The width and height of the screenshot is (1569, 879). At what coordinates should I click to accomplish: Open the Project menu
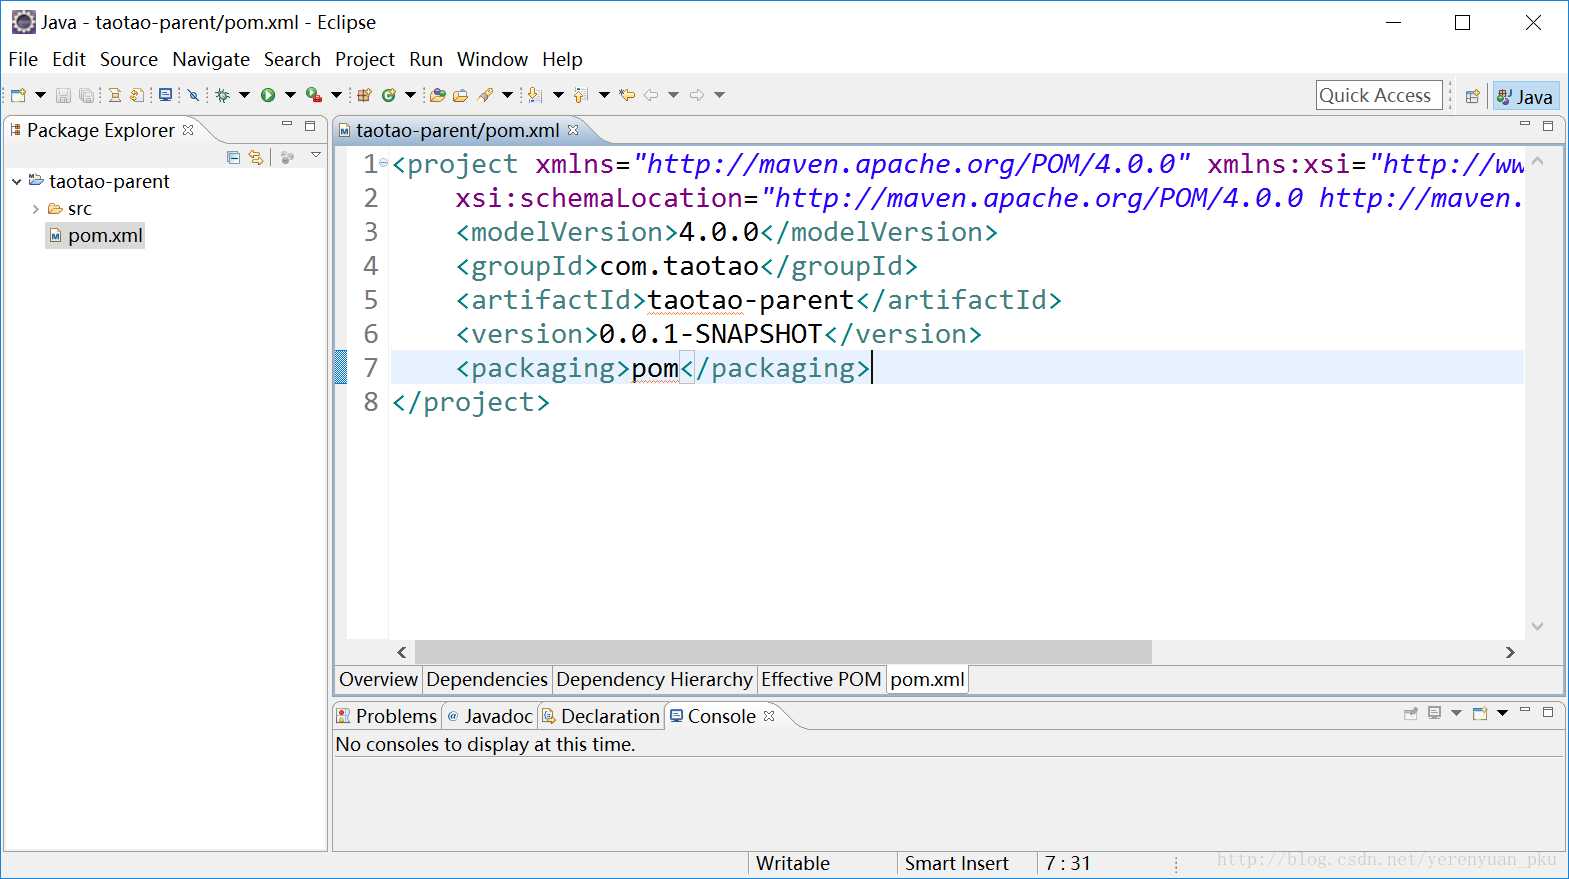pos(365,59)
